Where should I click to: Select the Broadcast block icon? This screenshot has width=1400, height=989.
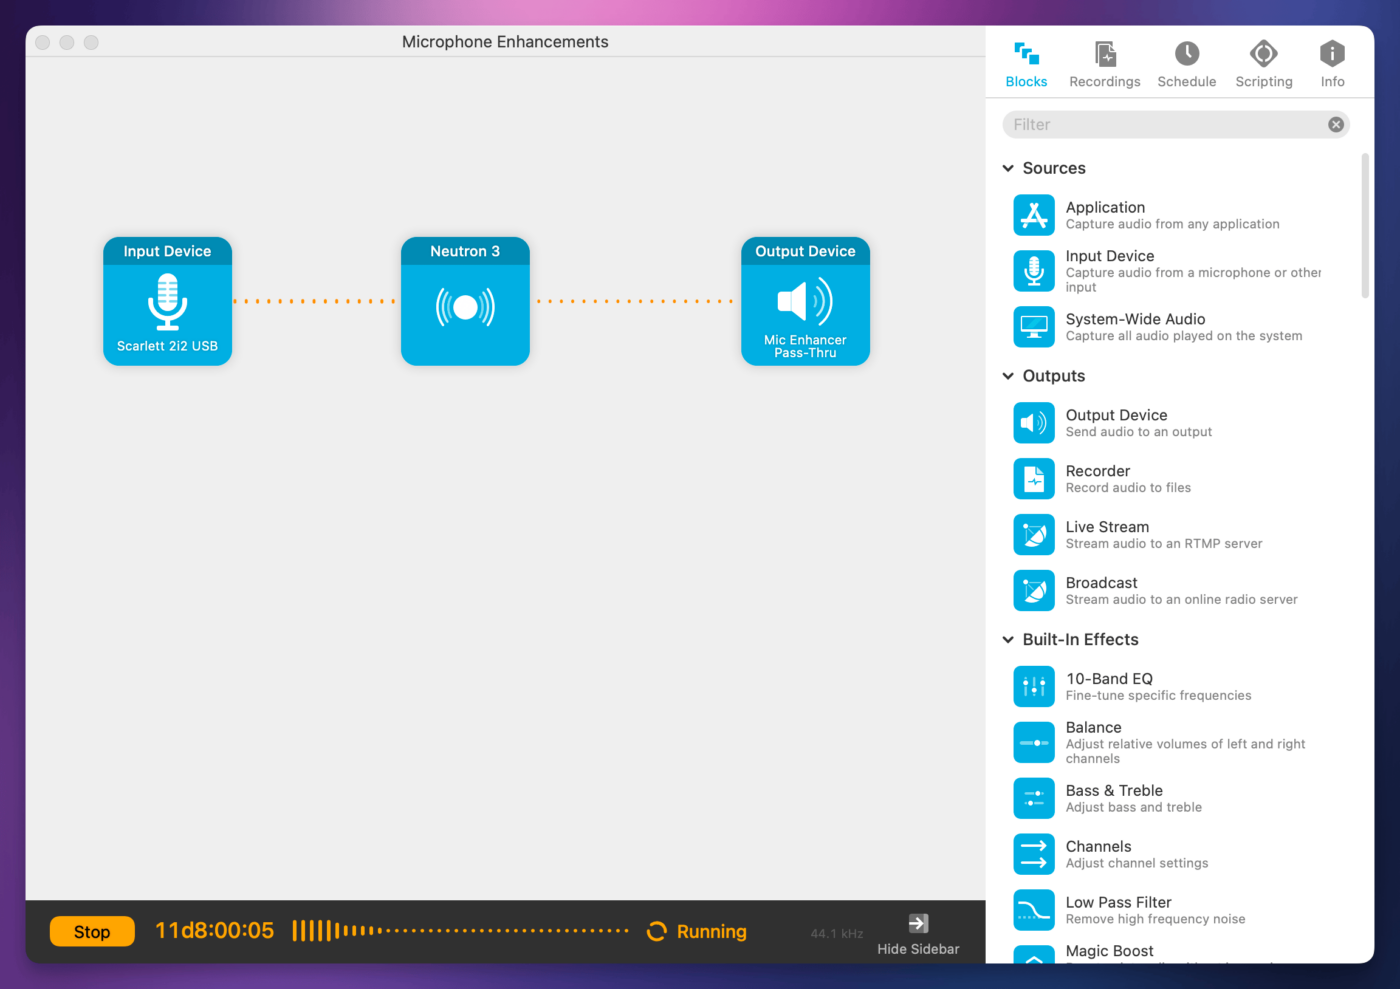pos(1034,591)
